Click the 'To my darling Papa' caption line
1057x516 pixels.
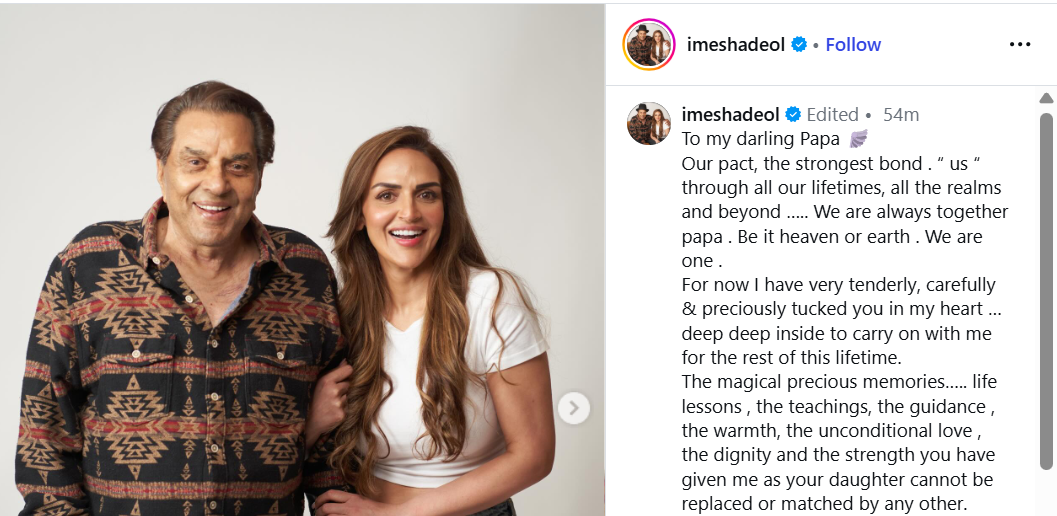tap(760, 139)
